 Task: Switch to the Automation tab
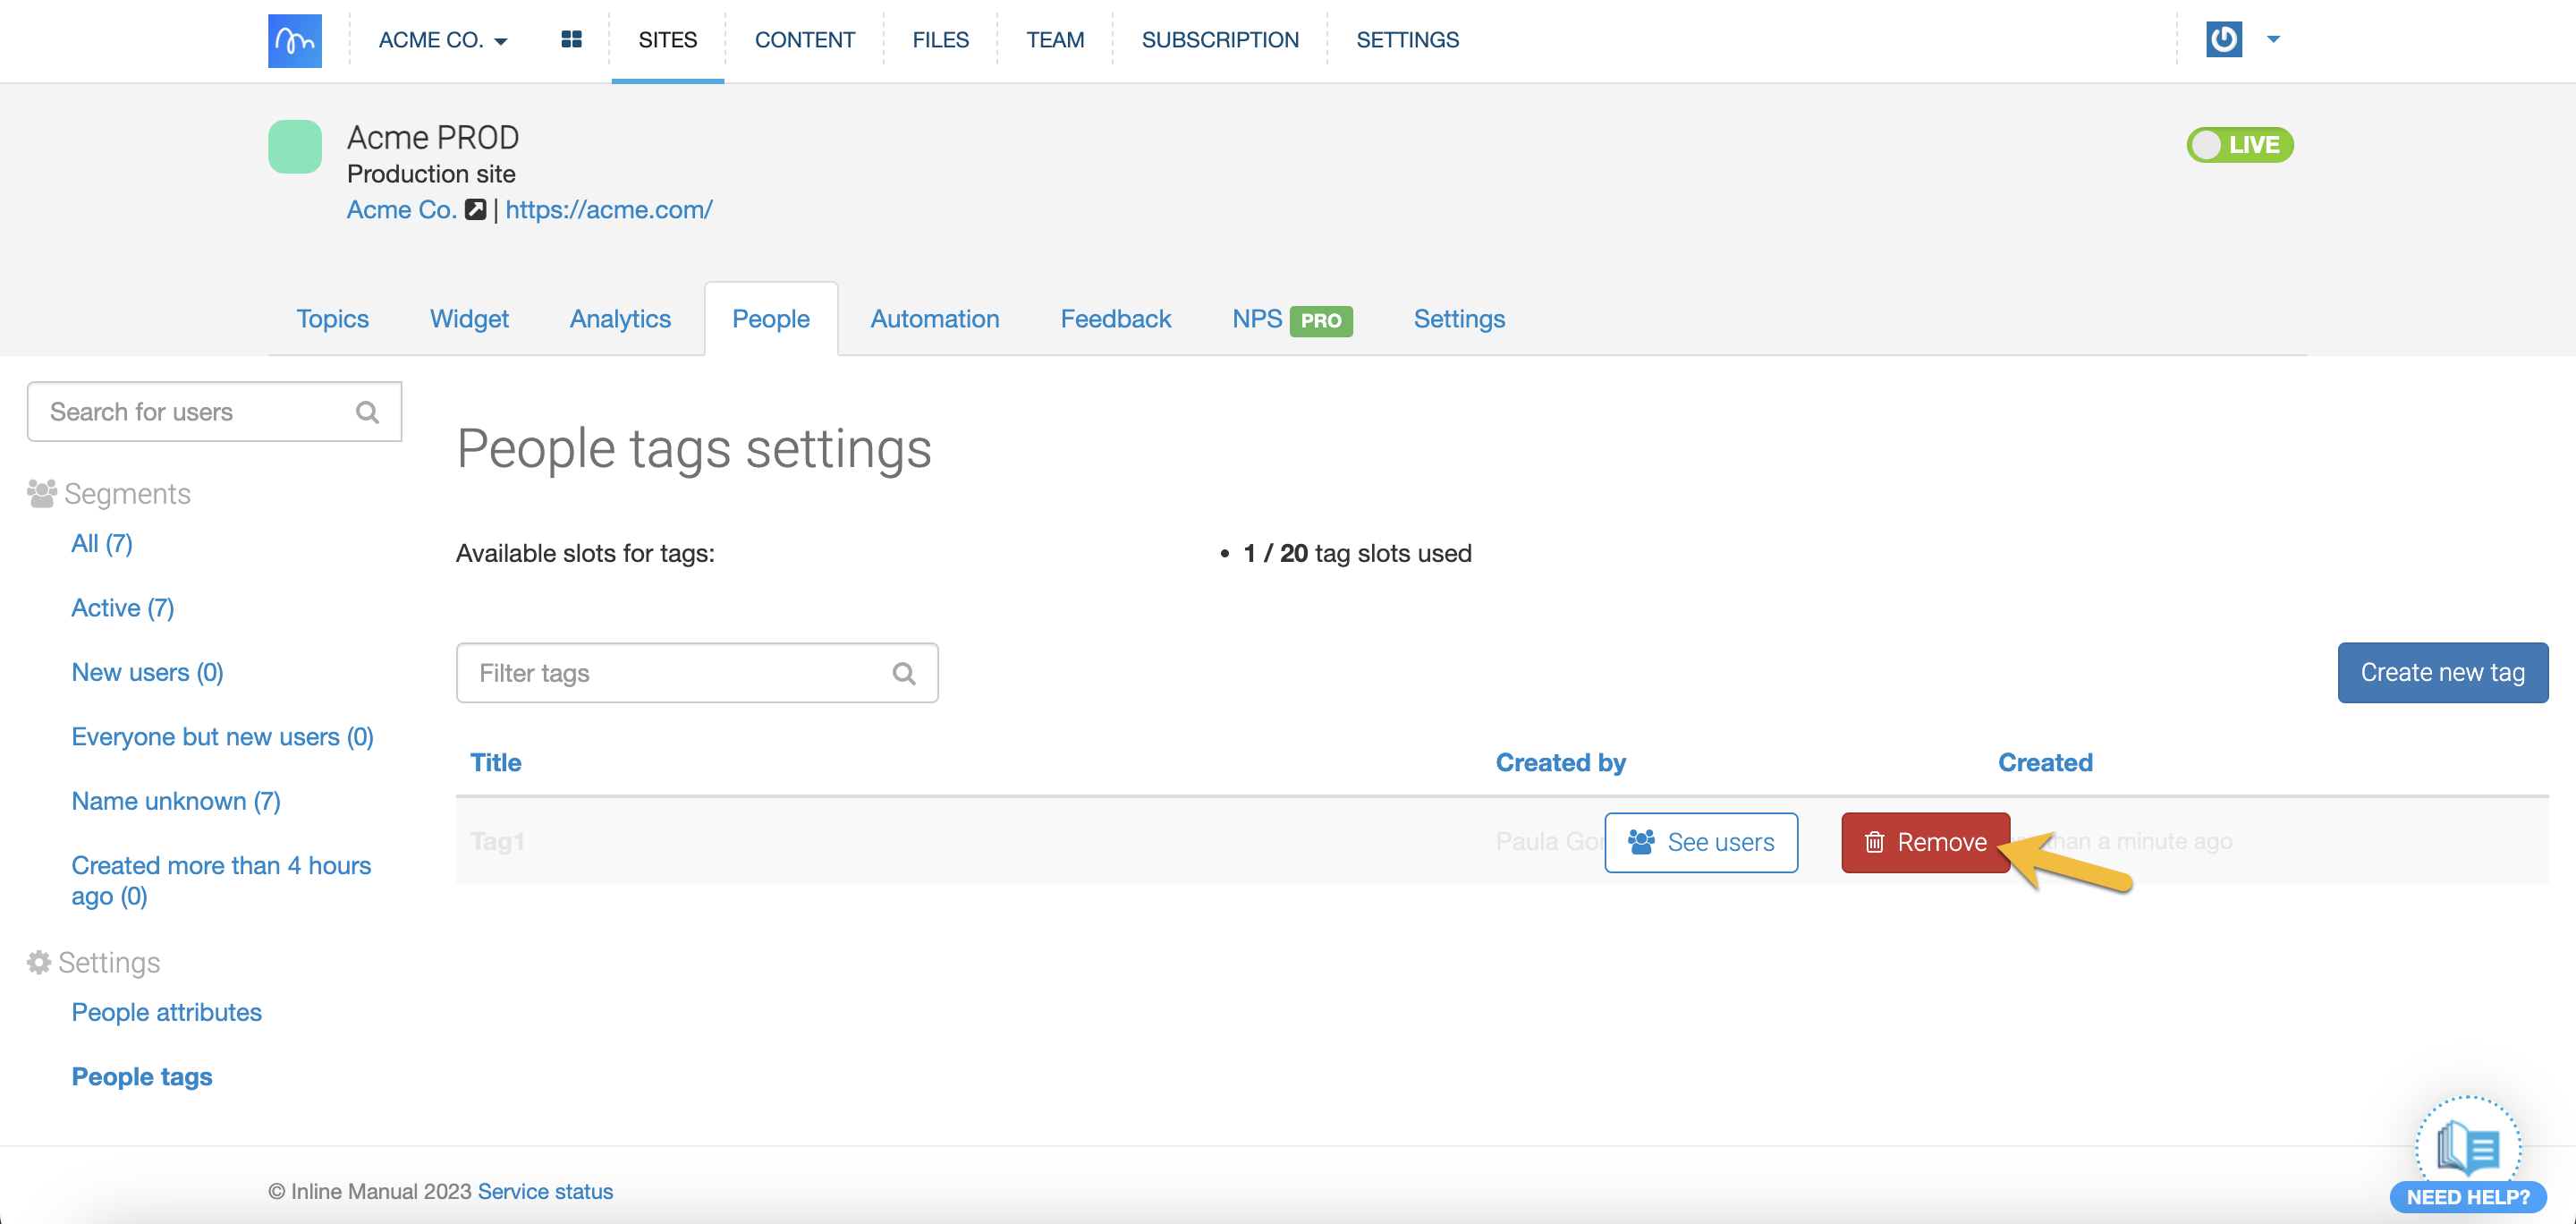pos(934,319)
